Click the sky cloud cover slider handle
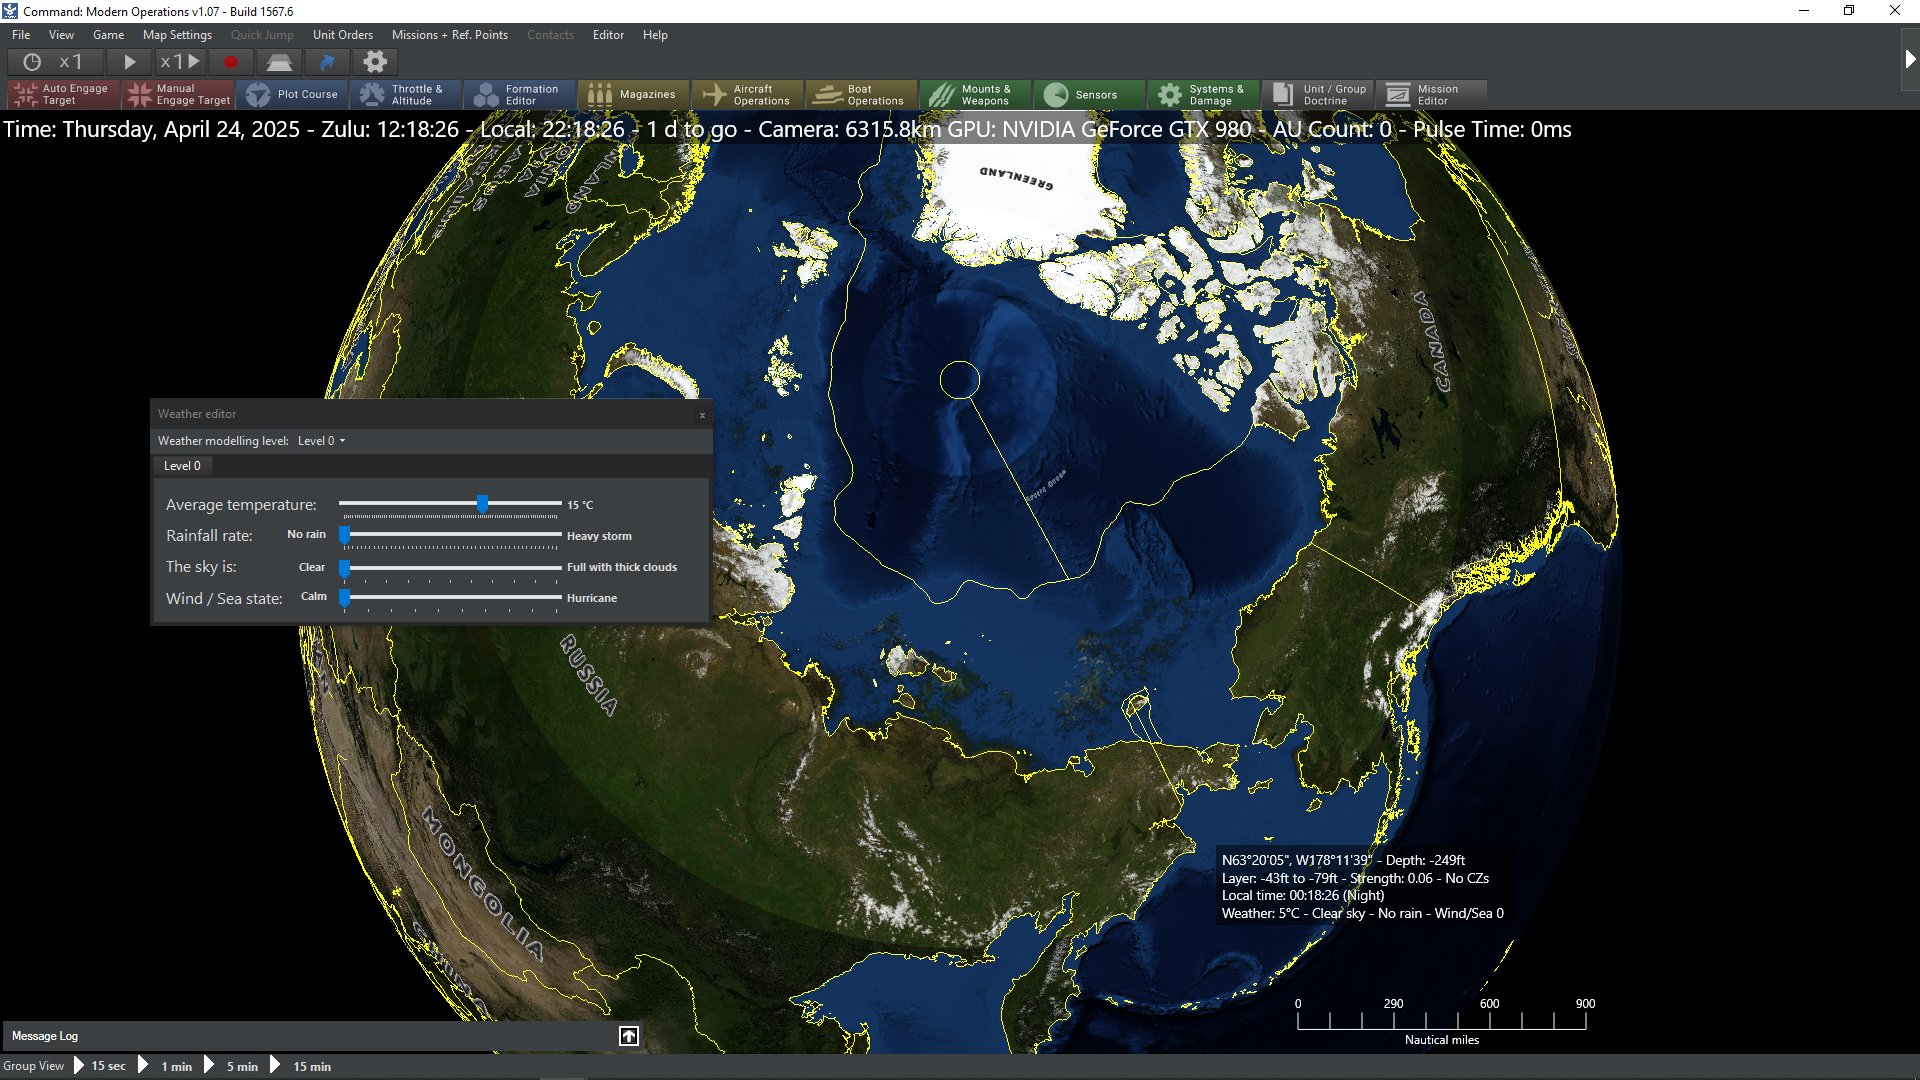Screen dimensions: 1920x1080 click(344, 567)
